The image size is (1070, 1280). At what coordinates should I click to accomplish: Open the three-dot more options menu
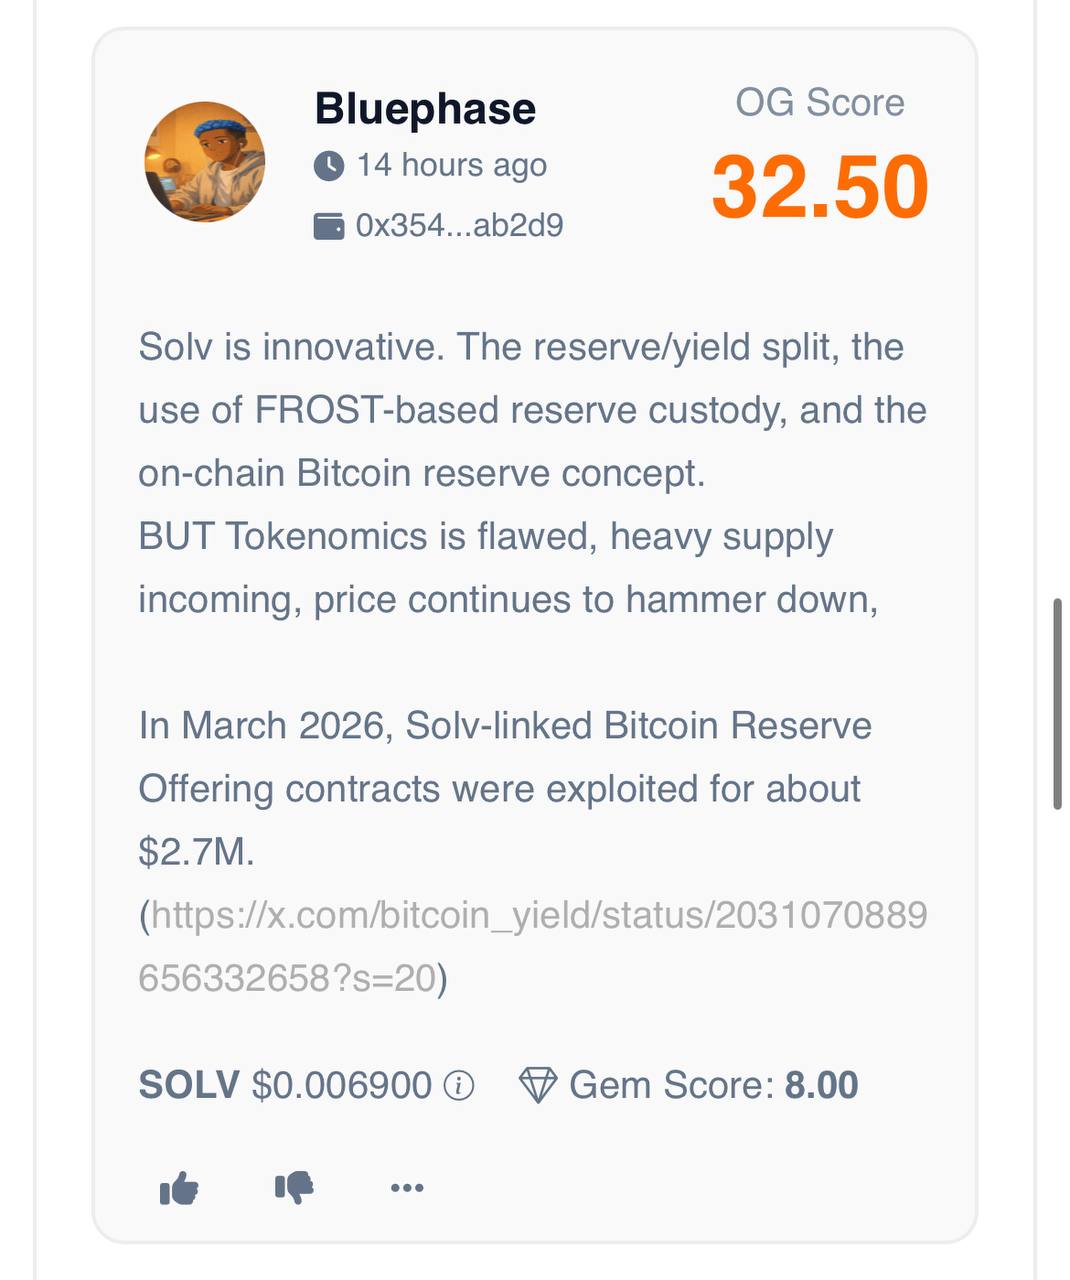[x=407, y=1188]
